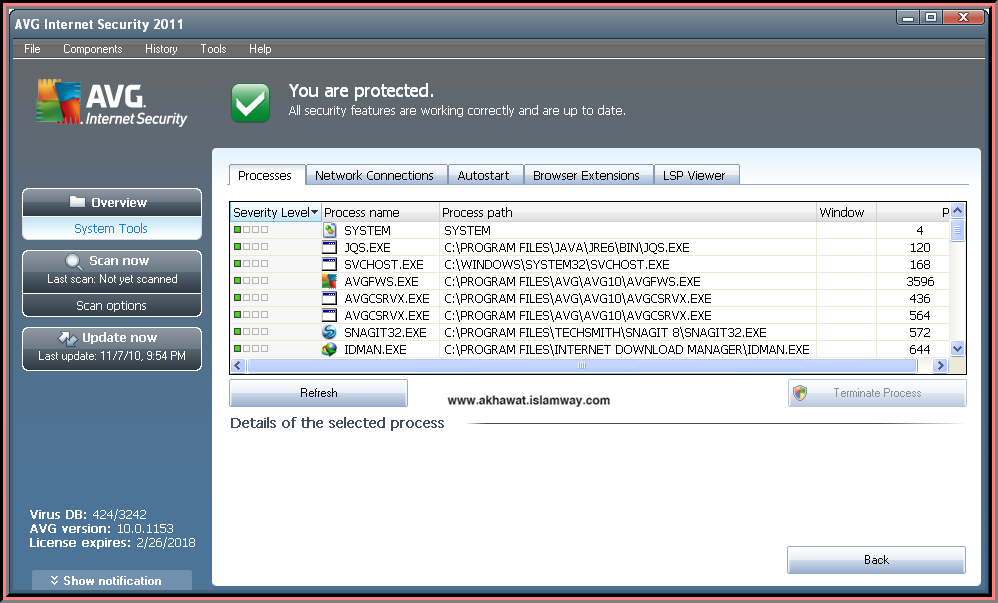Click the process list scroll down arrow
This screenshot has width=998, height=603.
tap(957, 348)
